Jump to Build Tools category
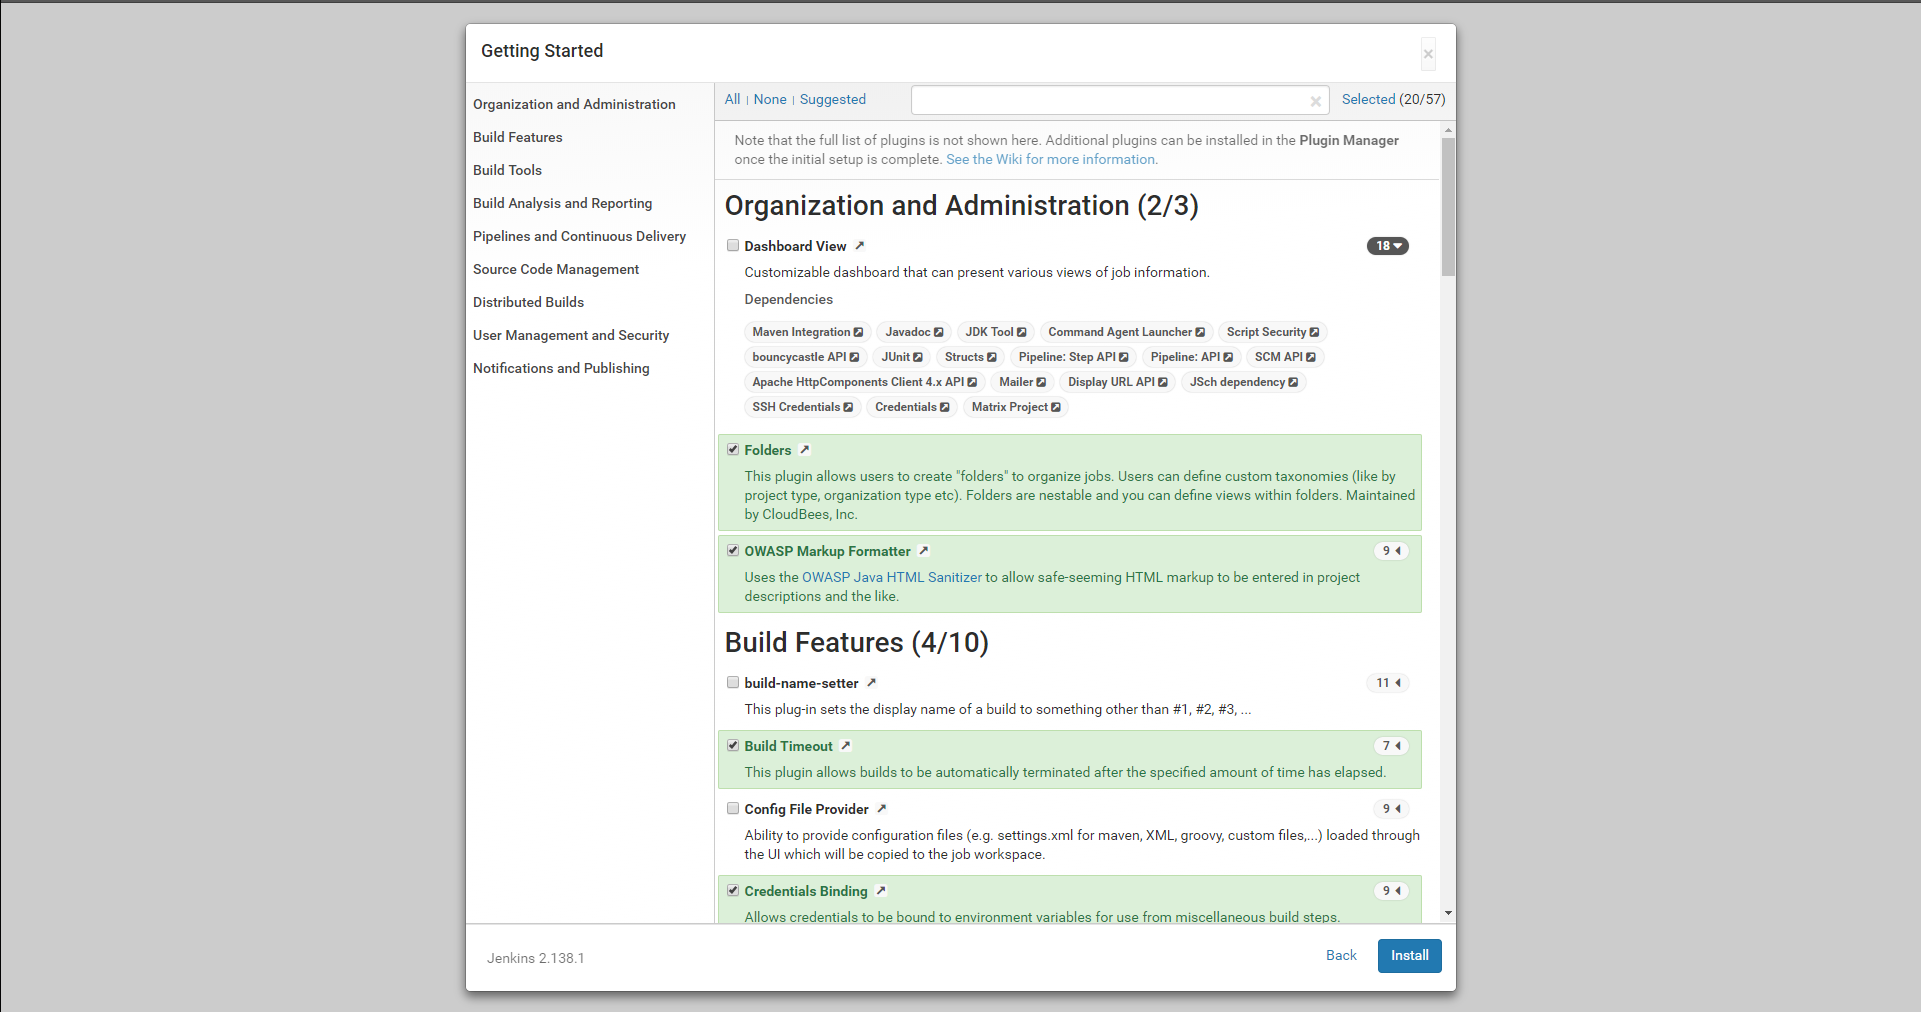This screenshot has width=1921, height=1012. pyautogui.click(x=507, y=170)
